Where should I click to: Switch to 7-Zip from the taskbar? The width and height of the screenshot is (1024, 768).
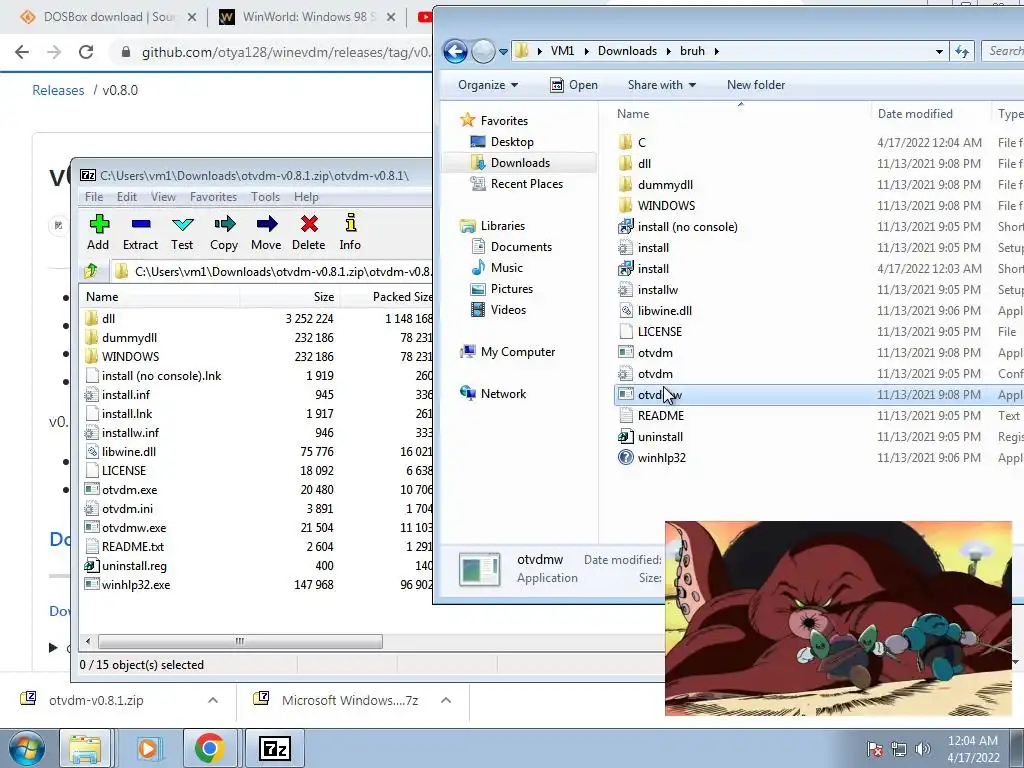(x=275, y=748)
